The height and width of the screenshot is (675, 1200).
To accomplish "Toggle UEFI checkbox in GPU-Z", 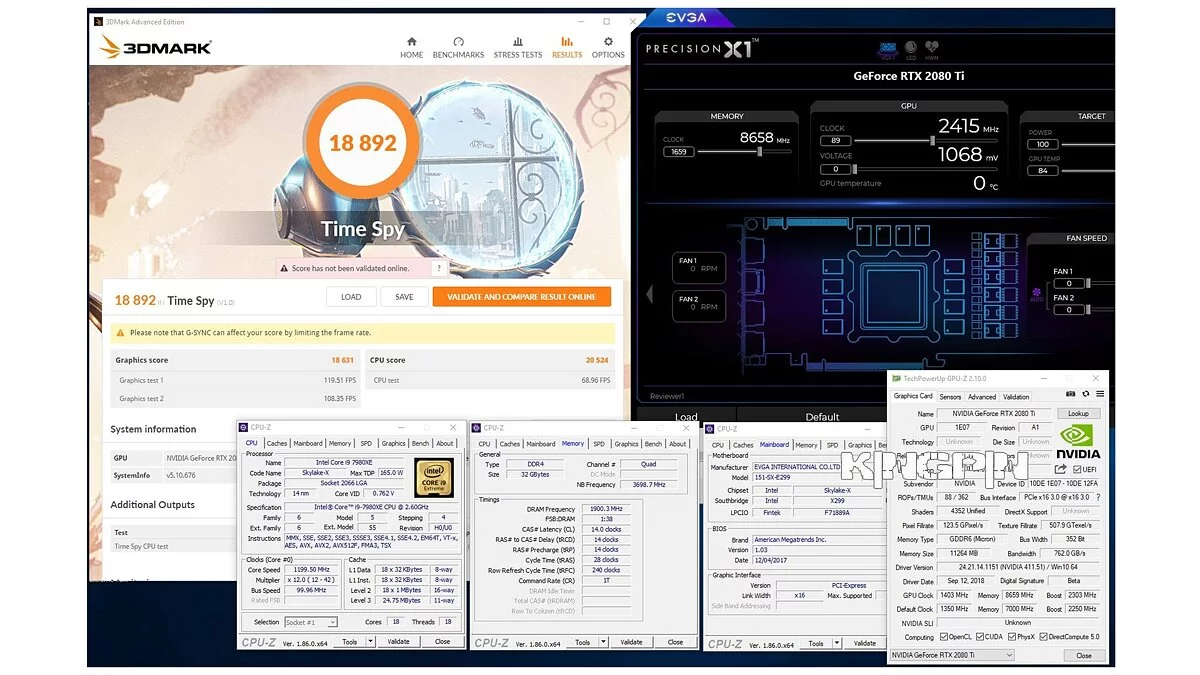I will 1077,469.
